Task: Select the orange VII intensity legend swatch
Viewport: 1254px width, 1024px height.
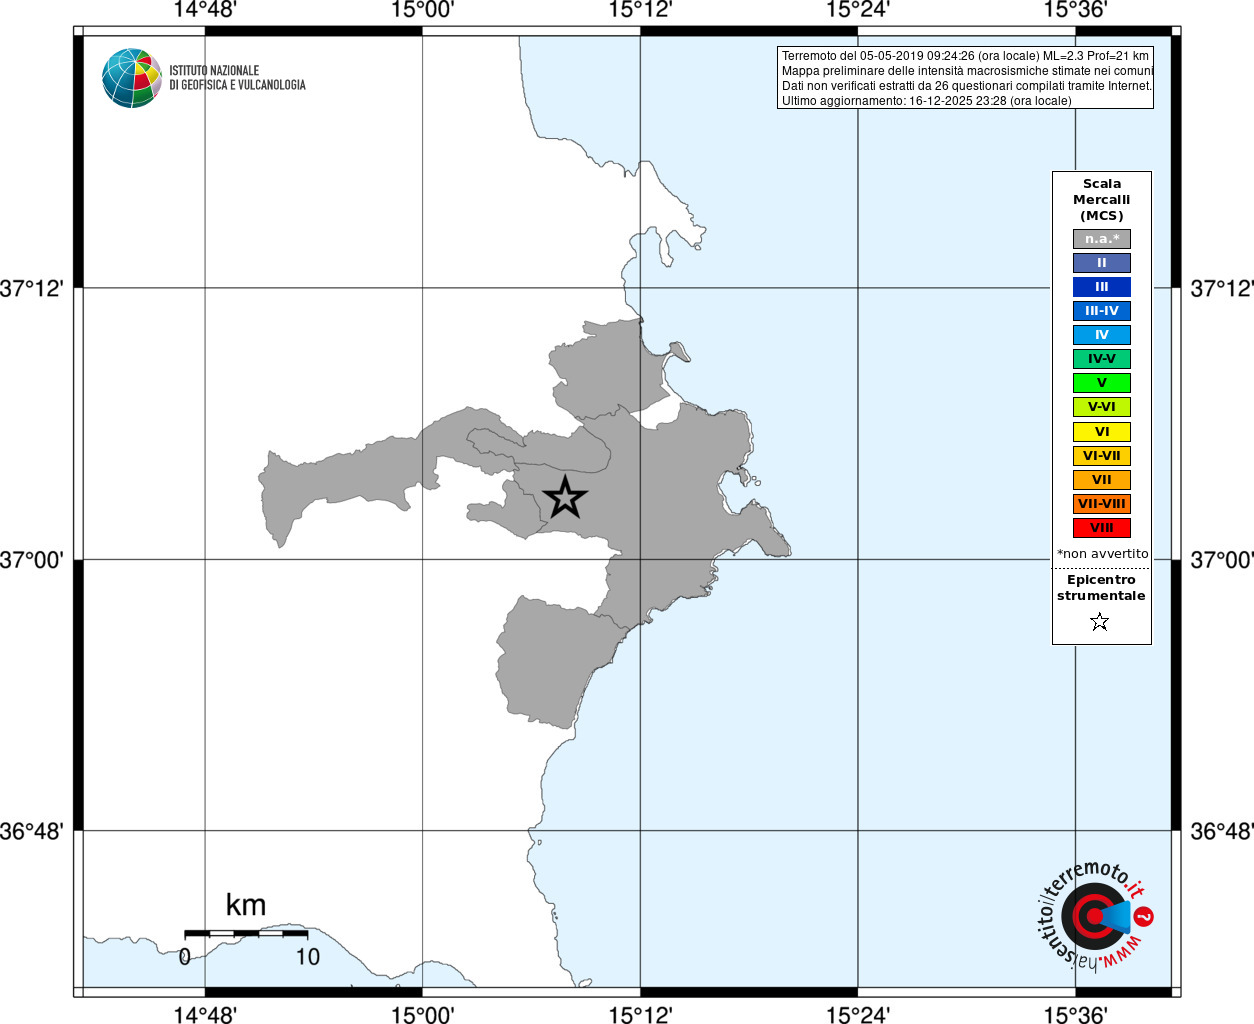Action: click(1102, 480)
